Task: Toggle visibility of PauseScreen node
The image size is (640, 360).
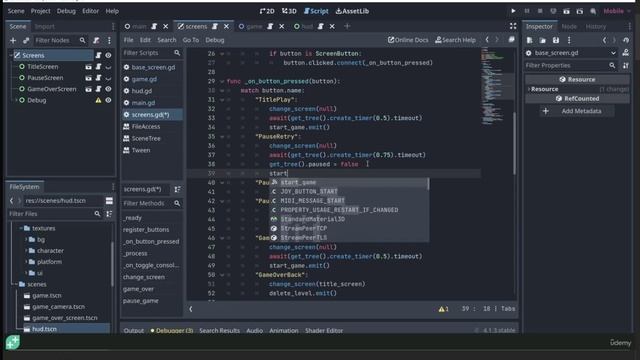Action: coord(108,78)
